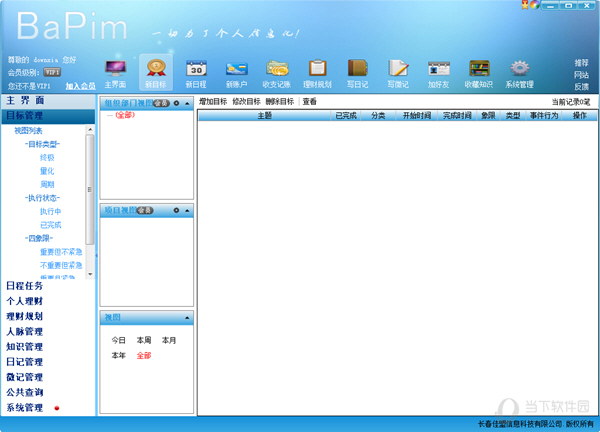Open 理财规划 sidebar section
The width and height of the screenshot is (600, 432).
coord(24,316)
